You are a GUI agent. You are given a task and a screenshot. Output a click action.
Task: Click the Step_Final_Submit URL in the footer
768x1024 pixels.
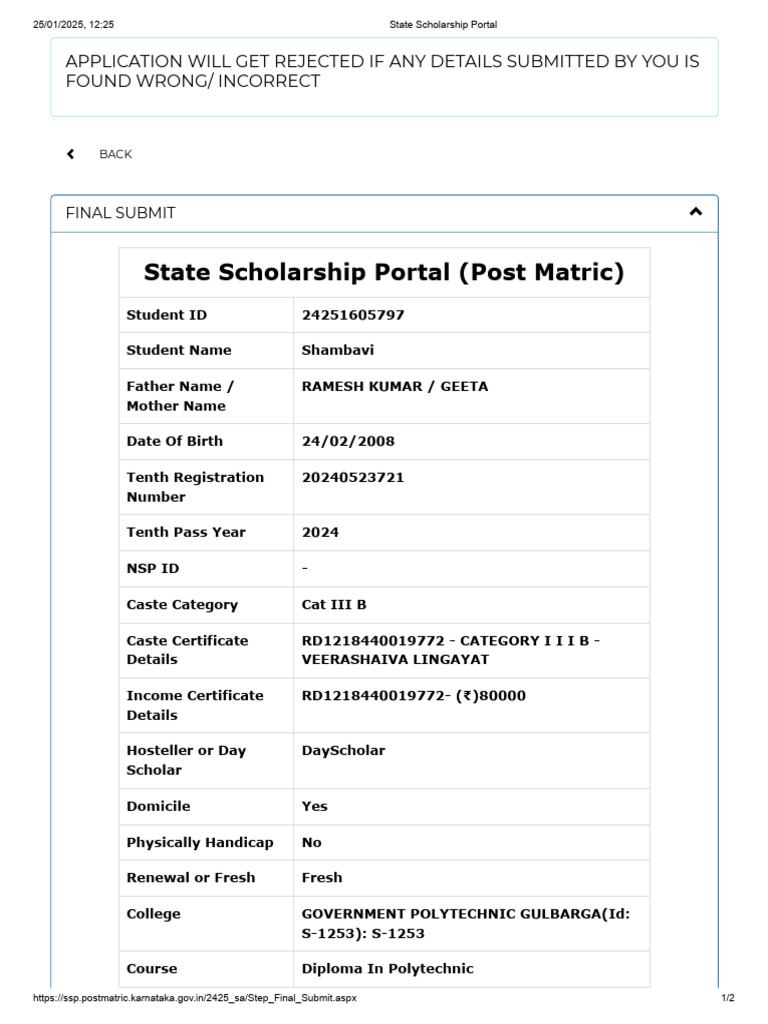[x=195, y=998]
